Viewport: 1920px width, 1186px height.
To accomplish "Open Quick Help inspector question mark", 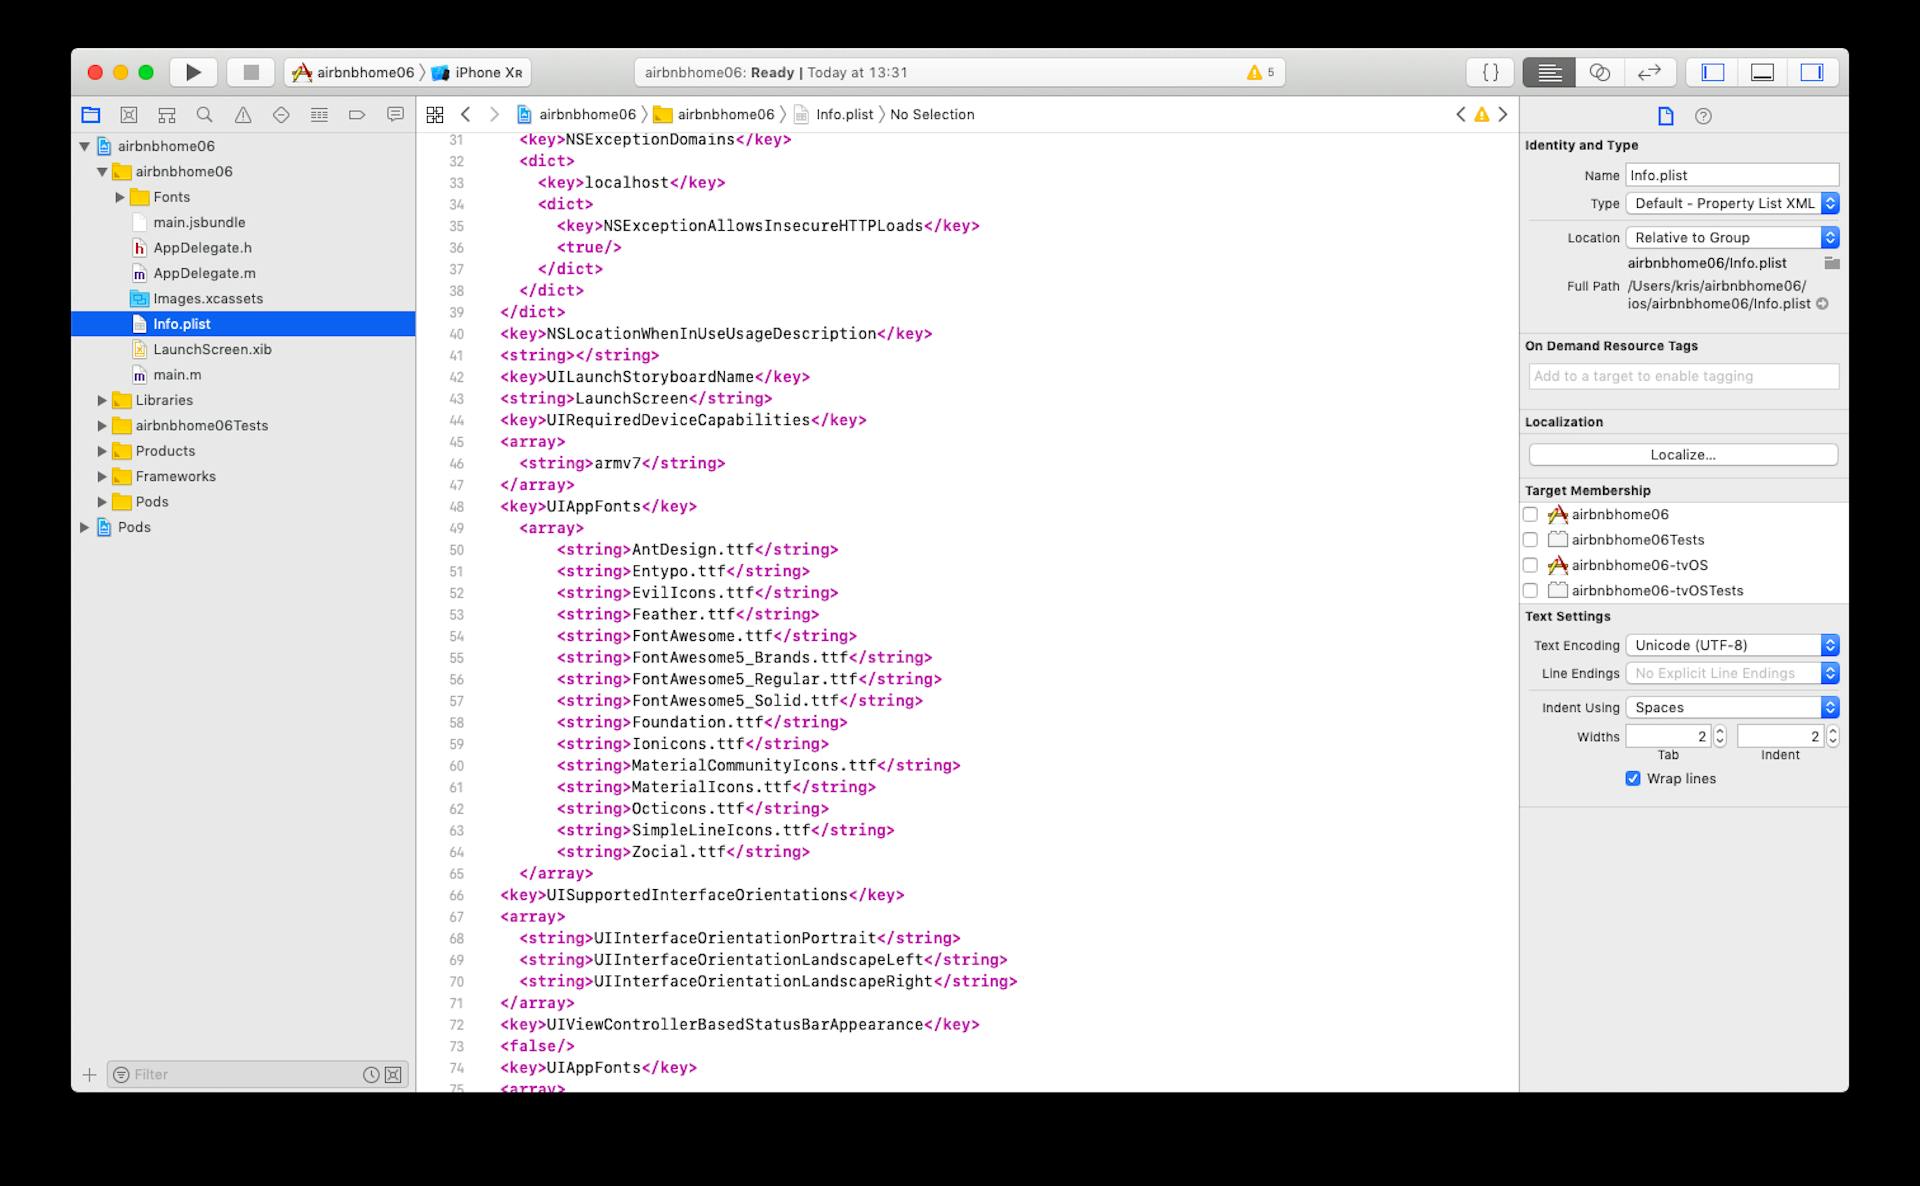I will click(x=1703, y=116).
